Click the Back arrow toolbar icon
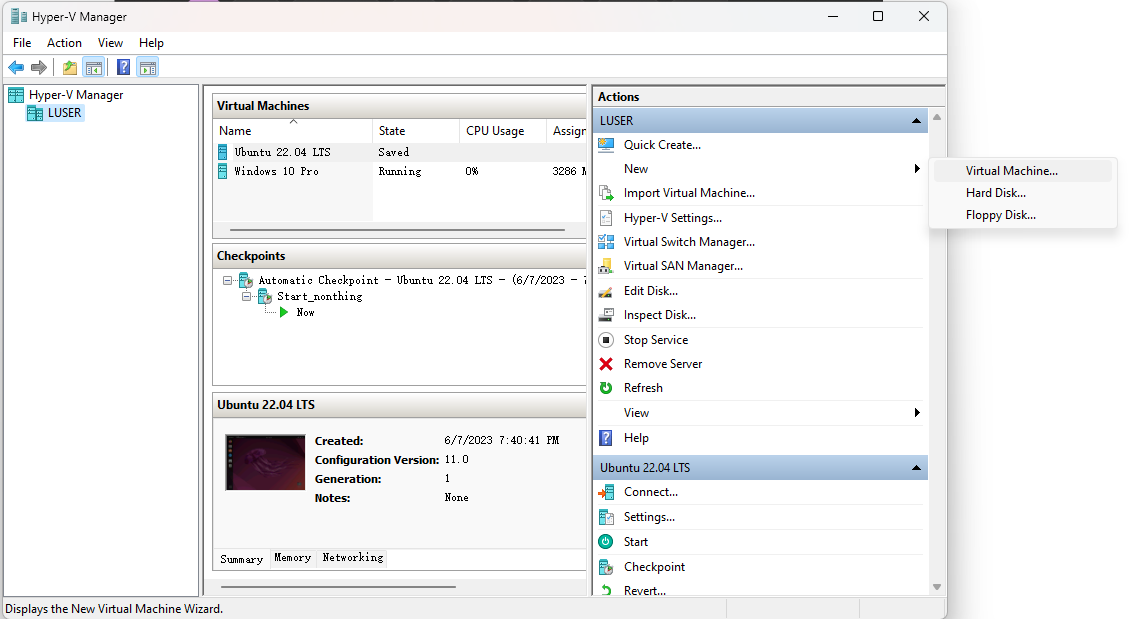Image resolution: width=1130 pixels, height=619 pixels. (x=16, y=68)
